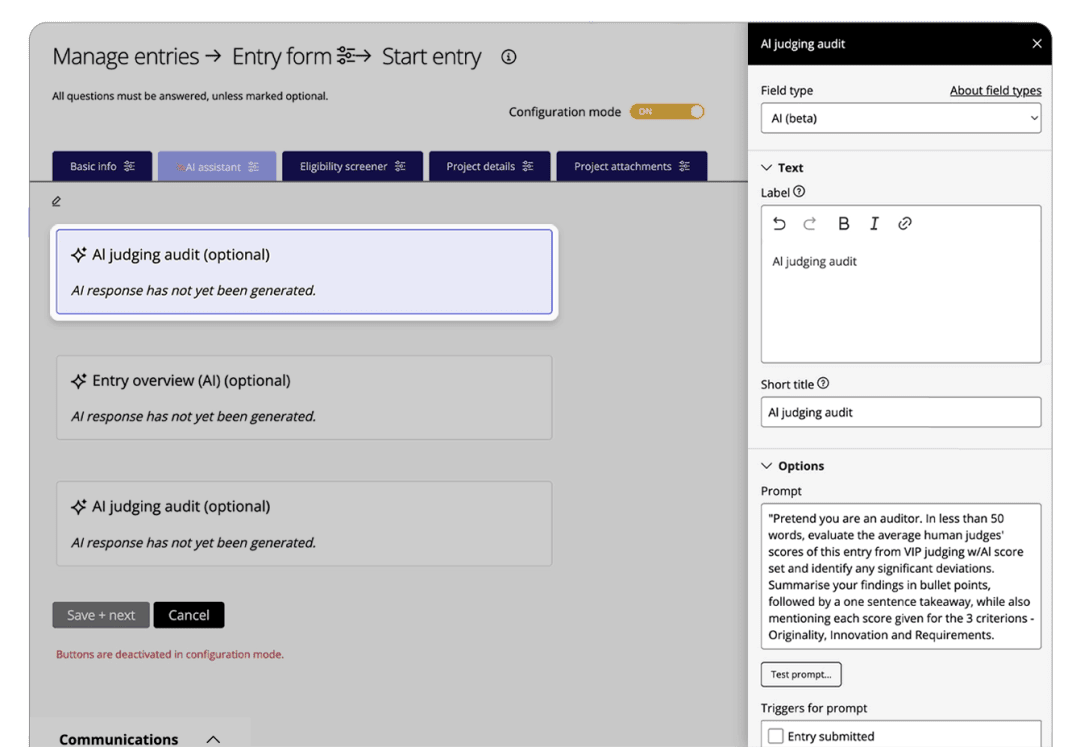The height and width of the screenshot is (747, 1080).
Task: Open the About field types link
Action: pos(995,90)
